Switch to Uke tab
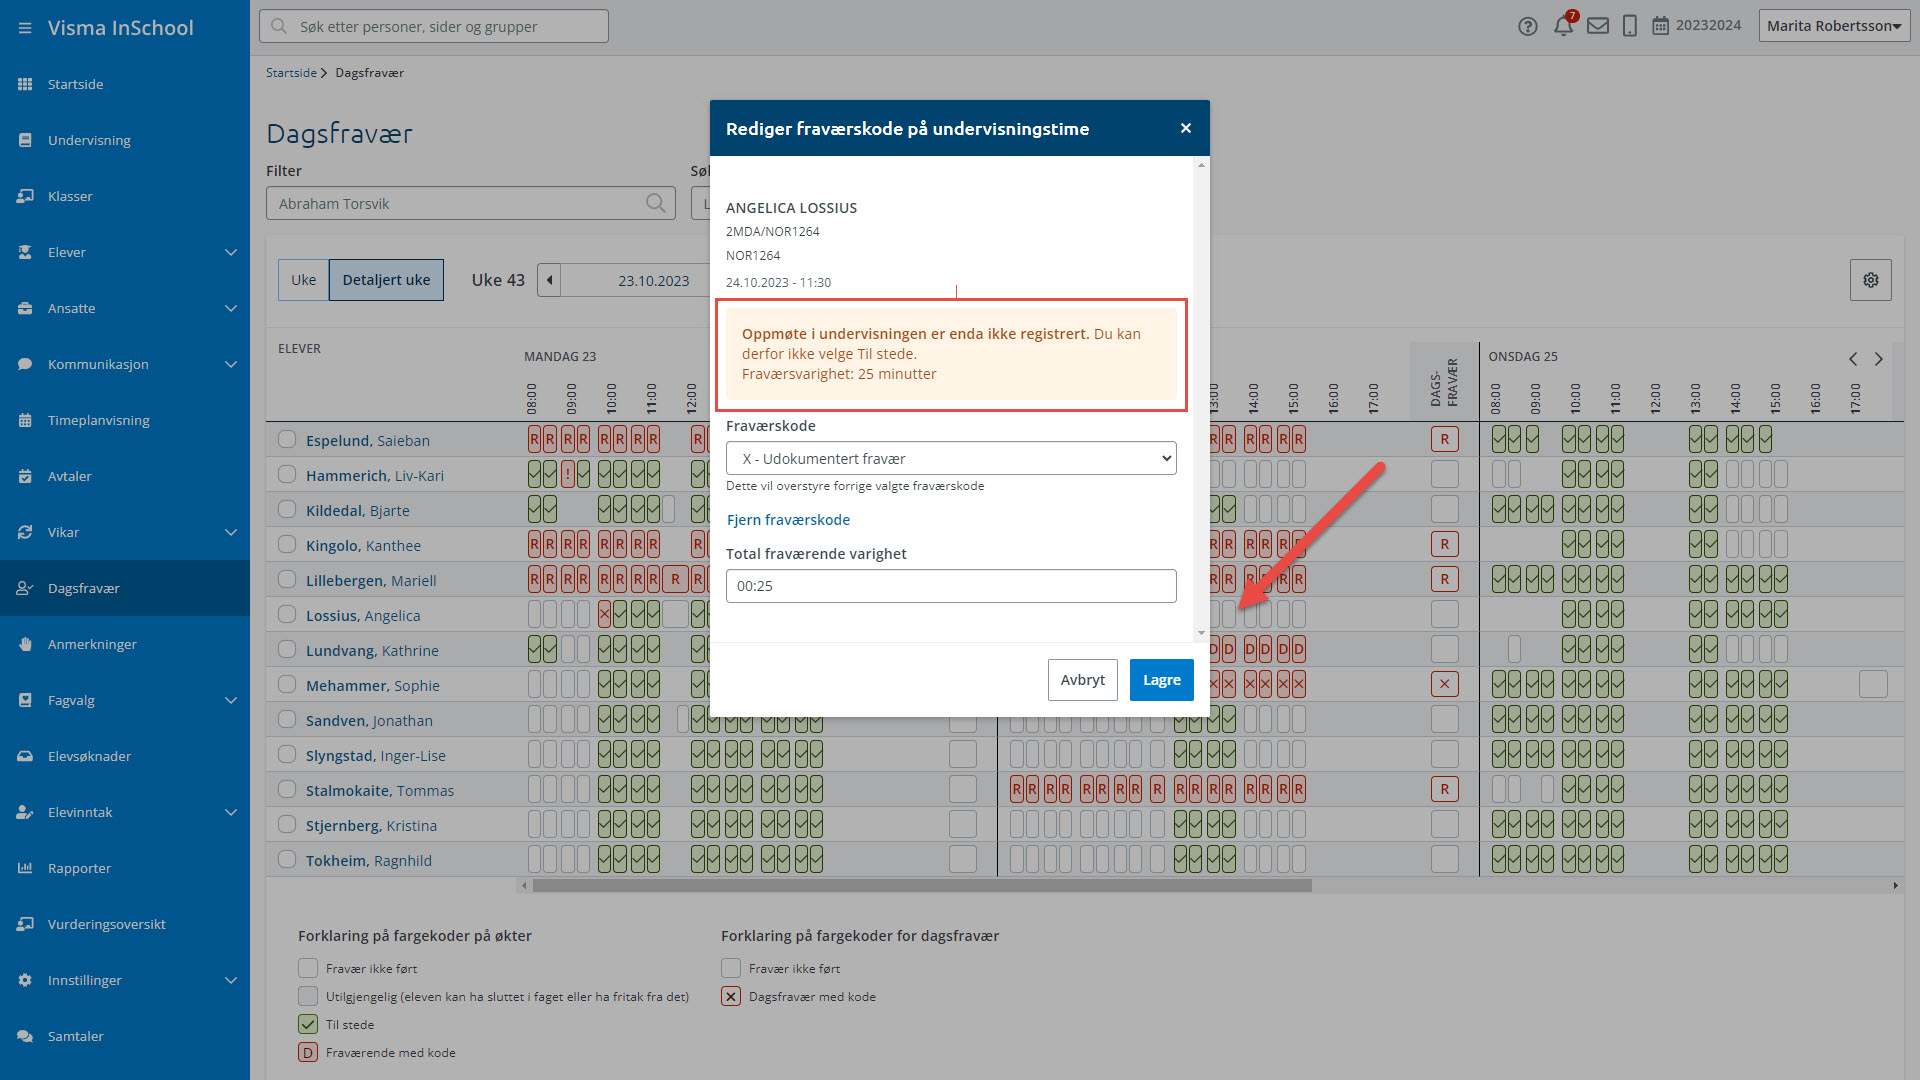Viewport: 1920px width, 1080px height. tap(303, 280)
